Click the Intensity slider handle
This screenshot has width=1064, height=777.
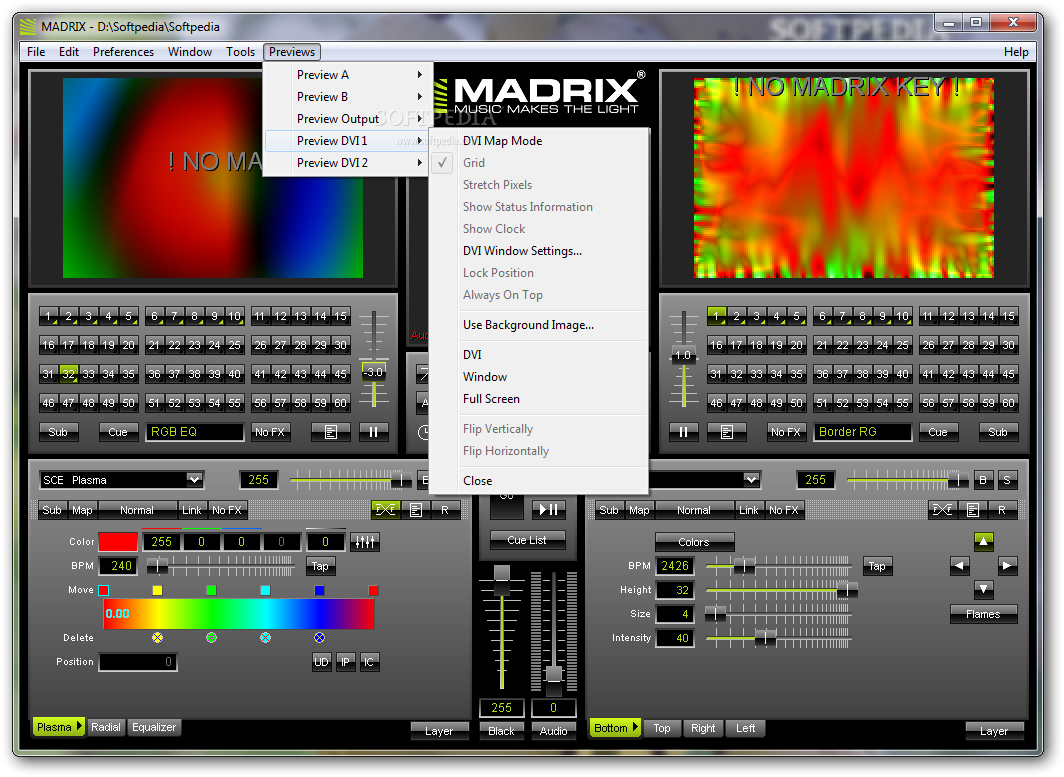pyautogui.click(x=765, y=637)
